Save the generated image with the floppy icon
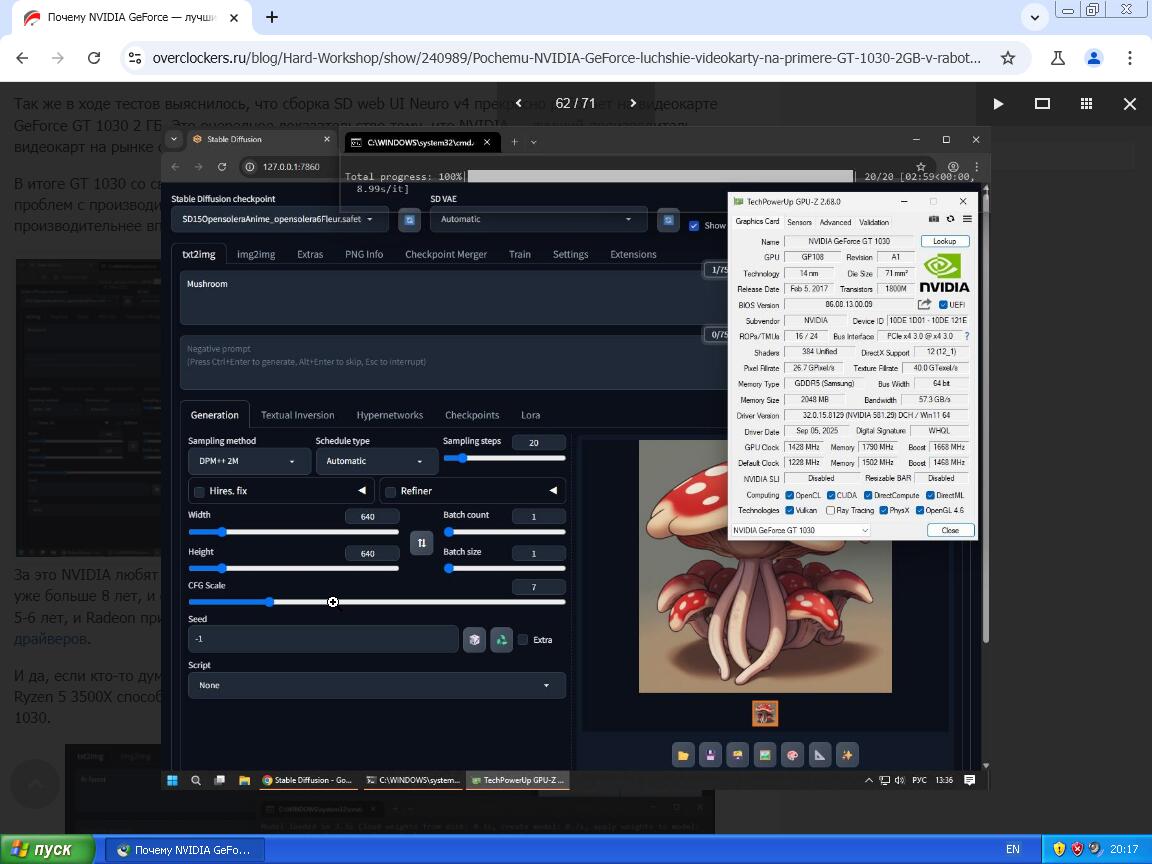Screen dimensions: 1152x864 click(710, 755)
